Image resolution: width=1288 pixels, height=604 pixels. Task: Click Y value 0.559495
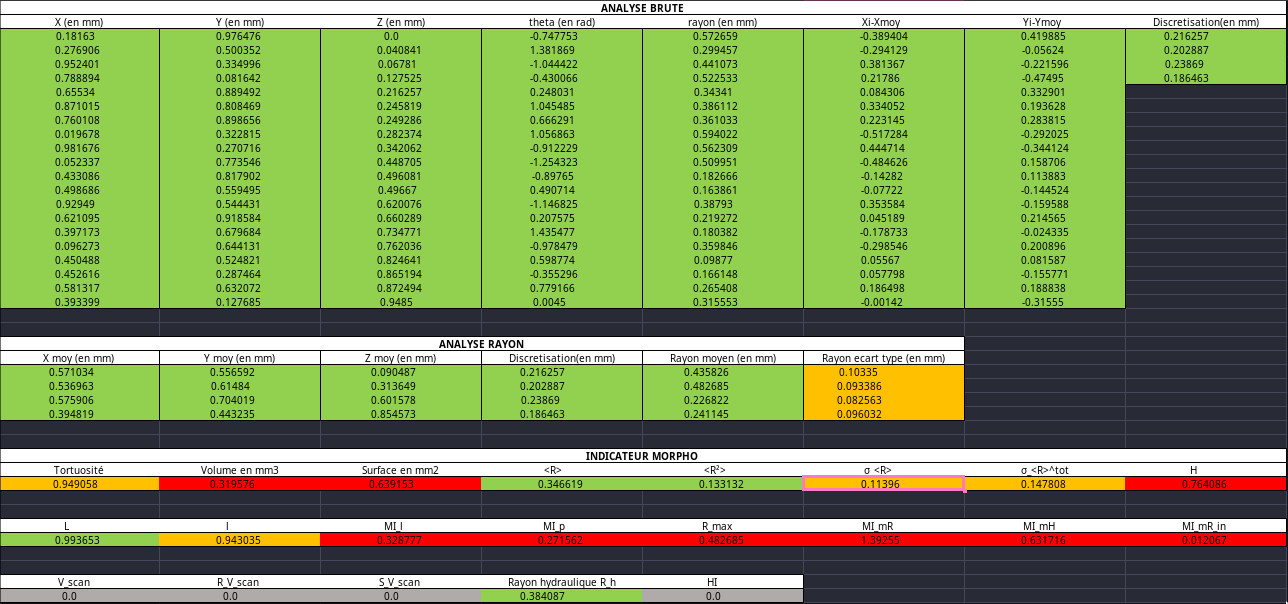pos(240,190)
